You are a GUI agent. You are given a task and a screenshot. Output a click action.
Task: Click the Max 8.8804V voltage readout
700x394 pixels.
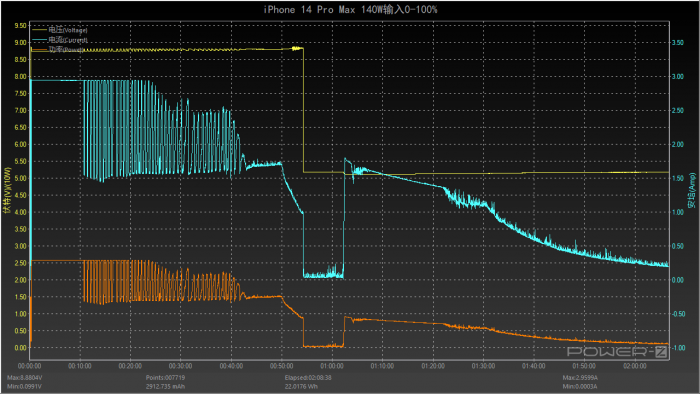[25, 377]
